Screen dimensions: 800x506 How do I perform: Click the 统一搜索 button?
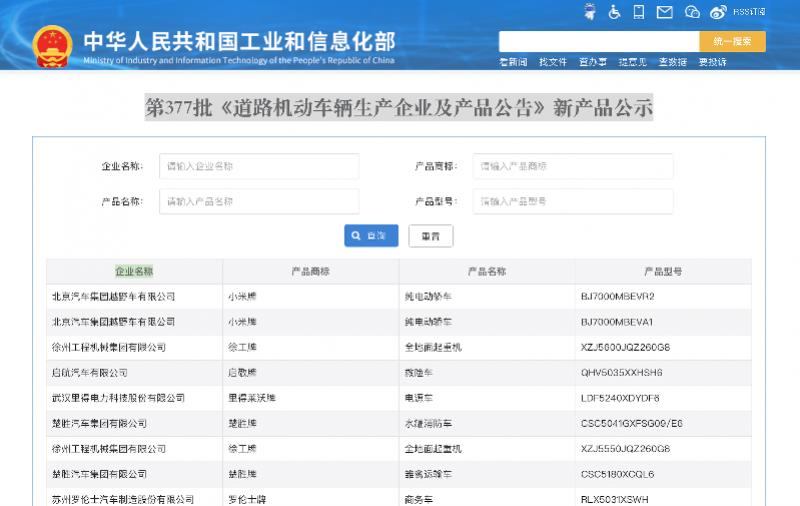(732, 41)
